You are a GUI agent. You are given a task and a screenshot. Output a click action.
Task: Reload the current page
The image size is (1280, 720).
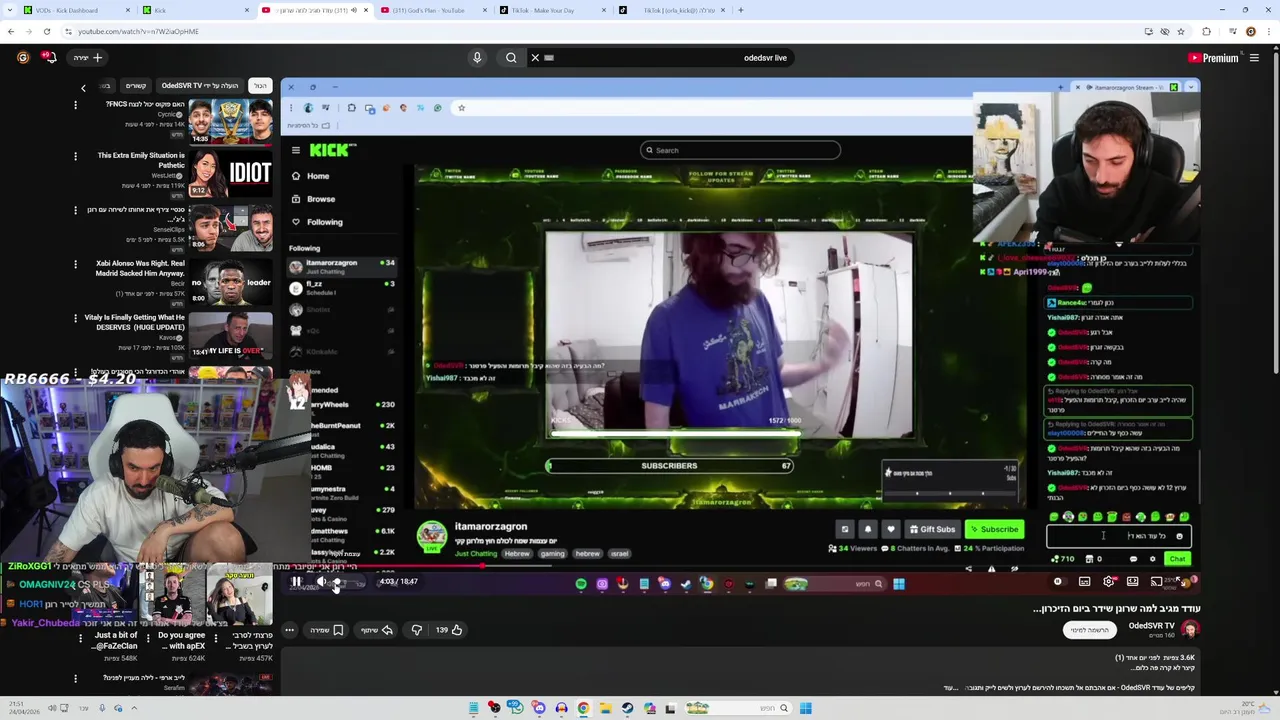pyautogui.click(x=47, y=31)
